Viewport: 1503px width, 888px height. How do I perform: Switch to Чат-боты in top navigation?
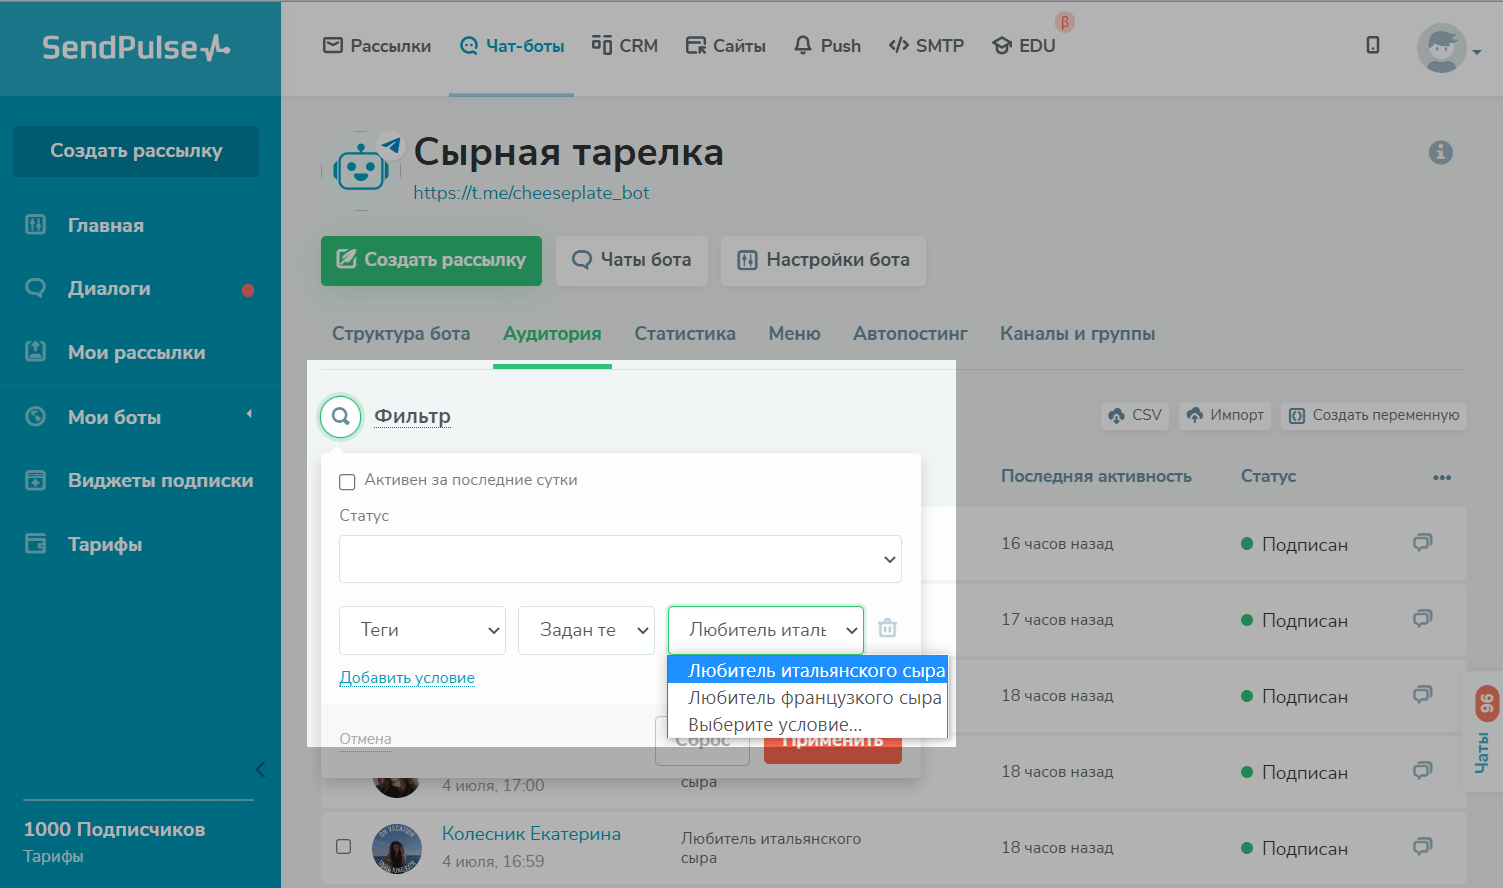(x=512, y=46)
